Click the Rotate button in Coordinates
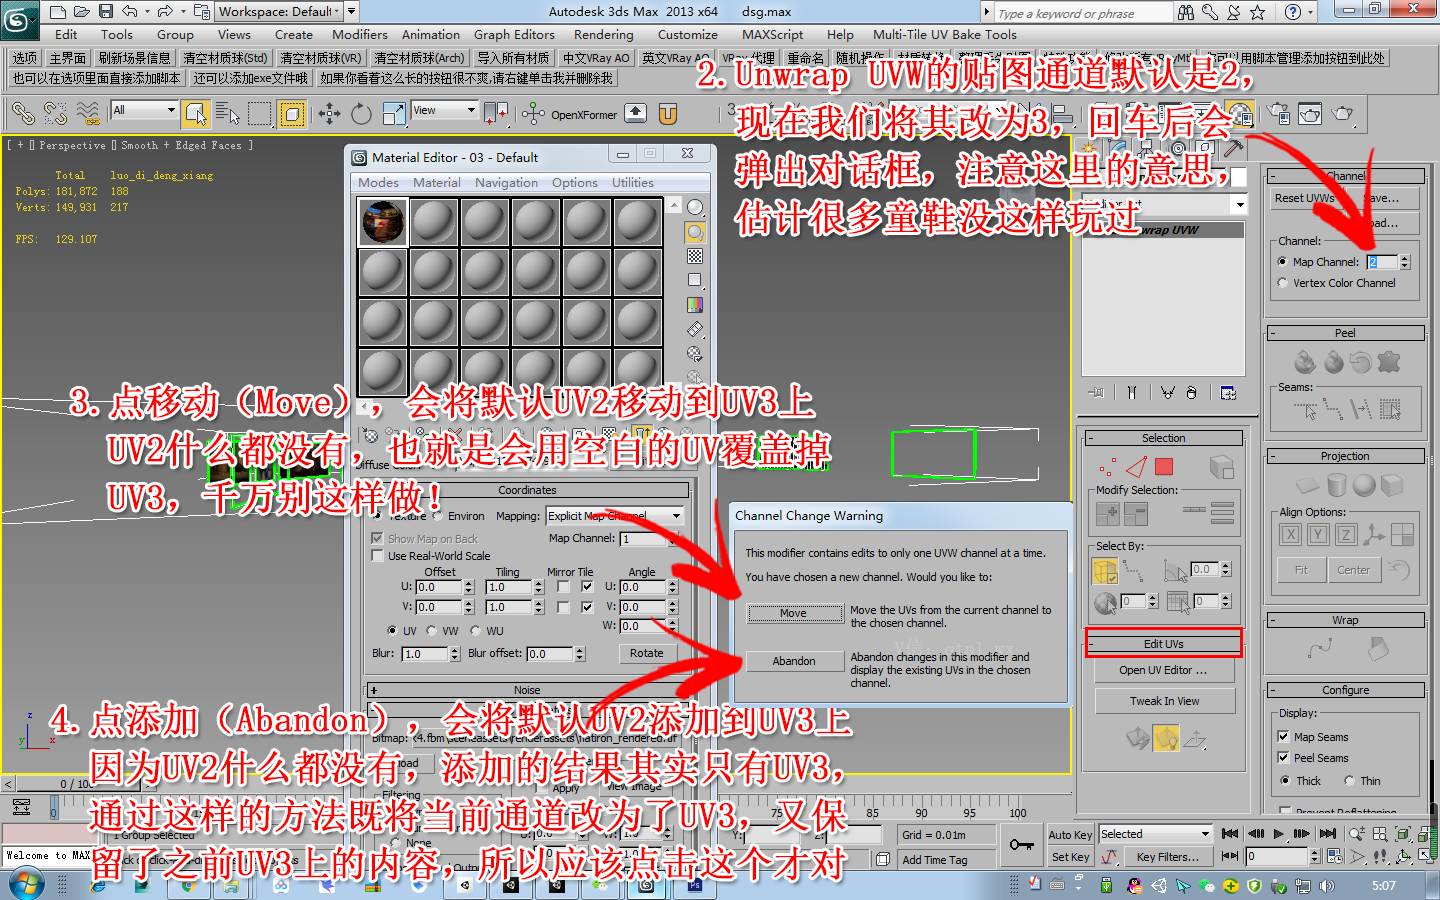Screen dimensions: 1440x900 point(647,653)
